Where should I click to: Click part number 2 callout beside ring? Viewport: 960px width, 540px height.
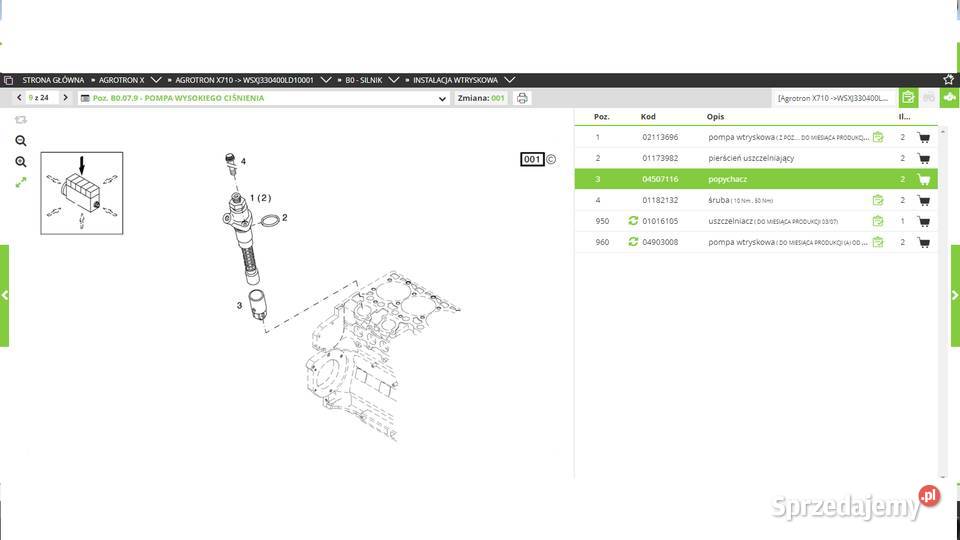coord(285,217)
